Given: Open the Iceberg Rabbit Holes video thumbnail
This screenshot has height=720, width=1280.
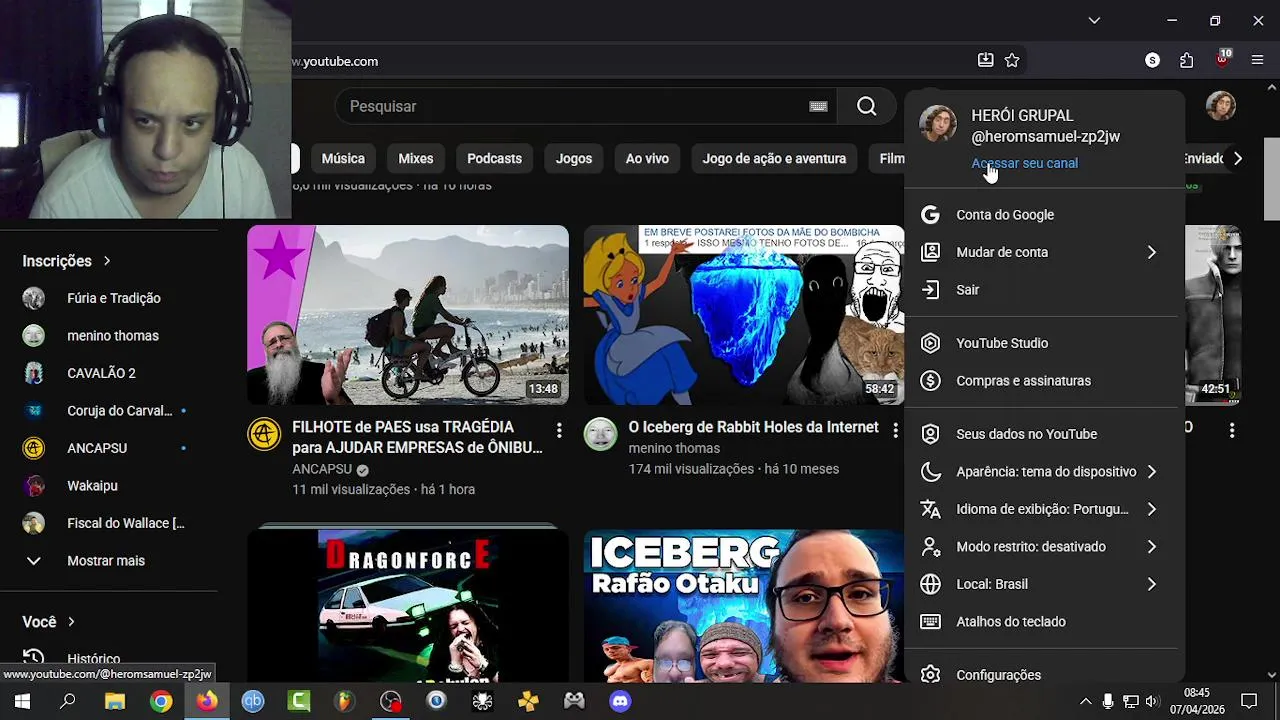Looking at the screenshot, I should coord(744,315).
